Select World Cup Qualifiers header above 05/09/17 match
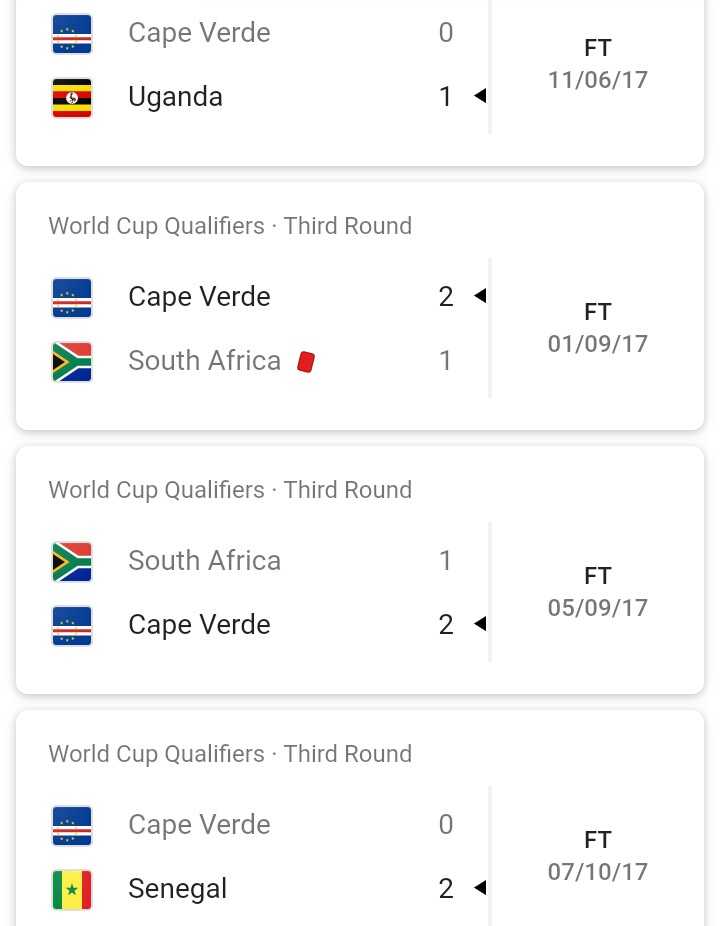The height and width of the screenshot is (926, 720). (x=230, y=490)
